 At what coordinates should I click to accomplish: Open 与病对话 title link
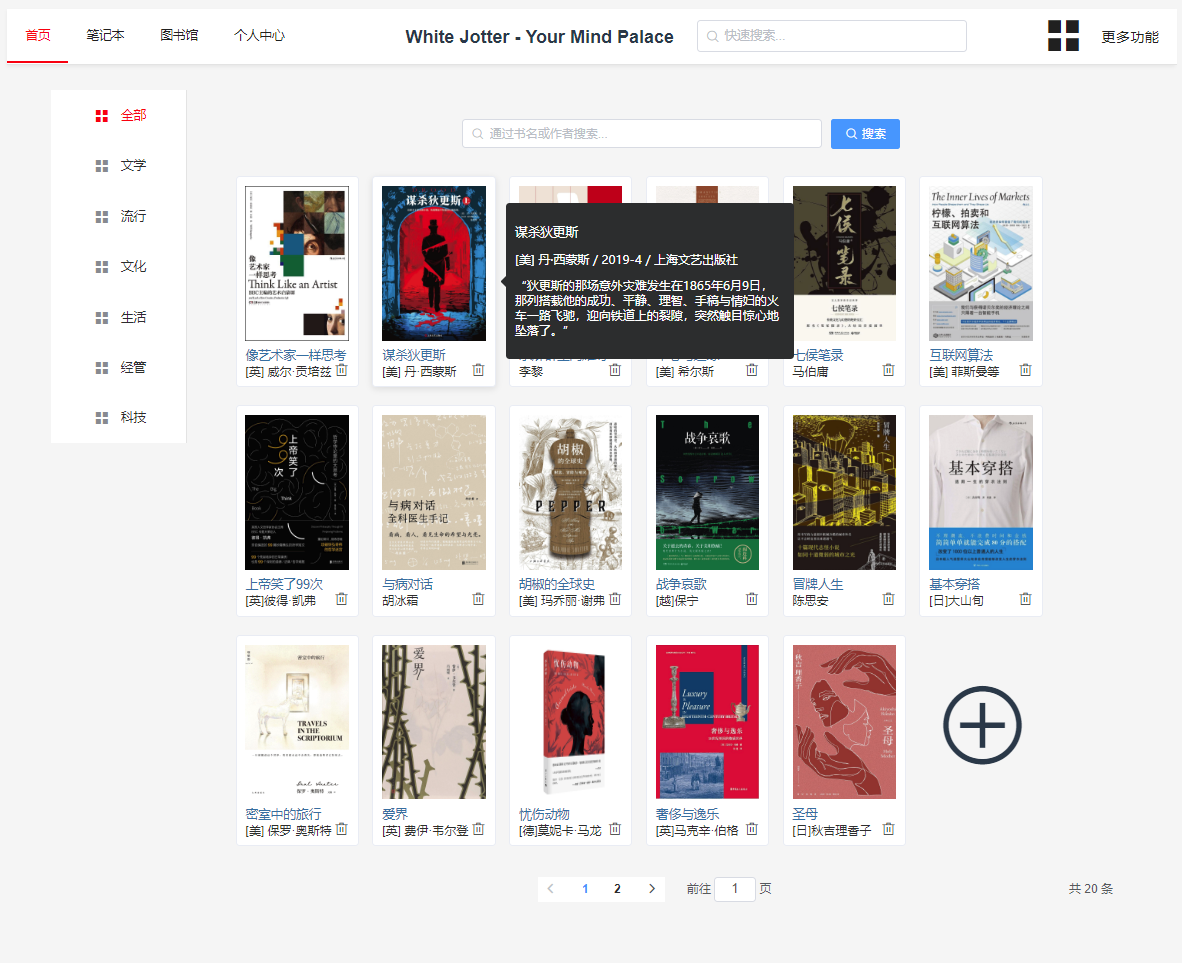[x=408, y=584]
